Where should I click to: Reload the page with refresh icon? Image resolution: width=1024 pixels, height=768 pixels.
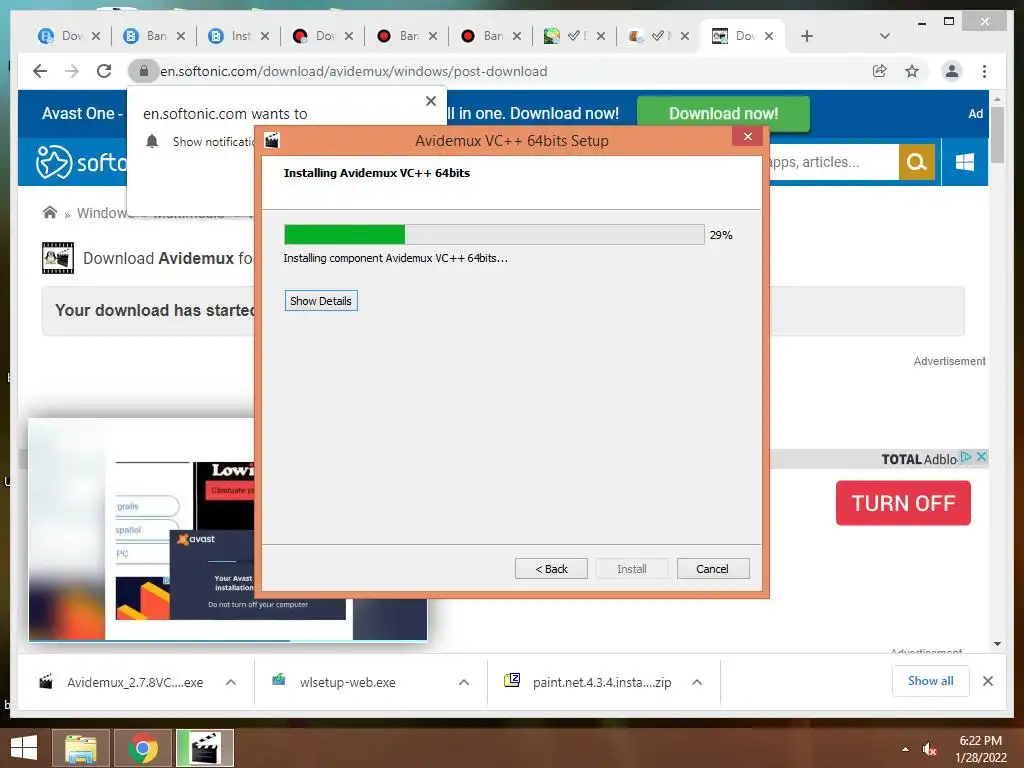(104, 71)
